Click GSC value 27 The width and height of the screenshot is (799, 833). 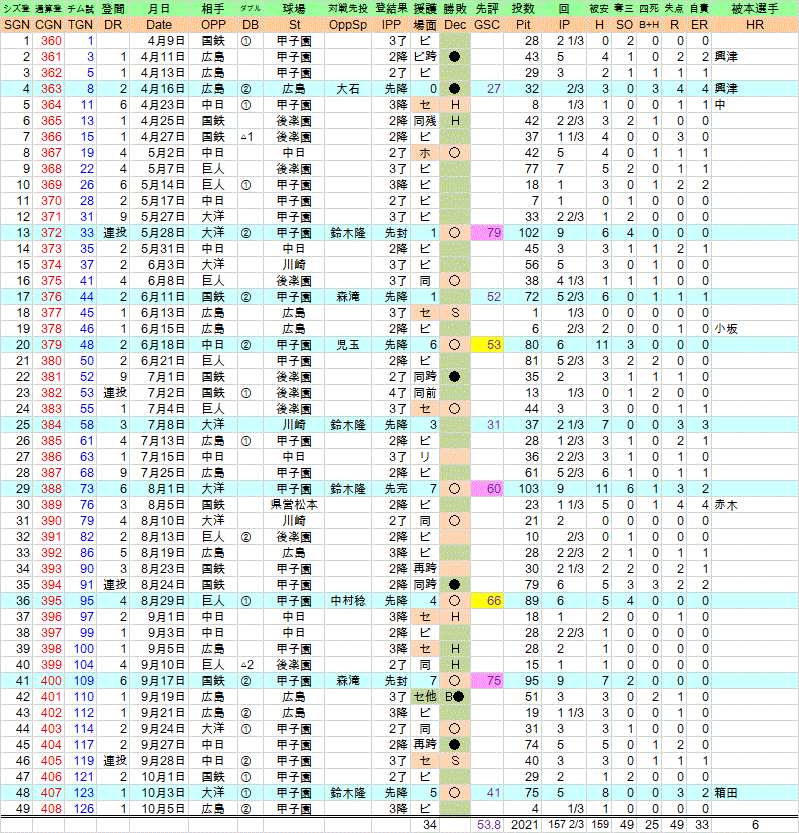click(494, 89)
